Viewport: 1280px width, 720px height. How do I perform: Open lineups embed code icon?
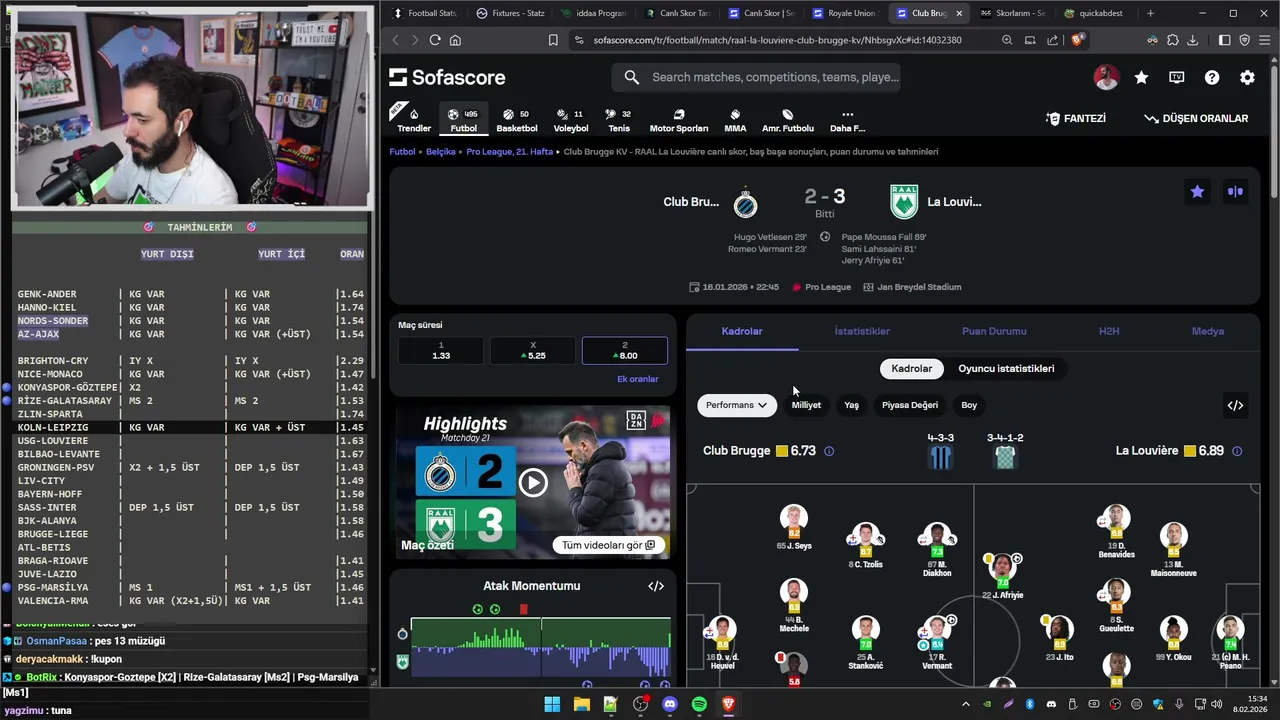[1235, 405]
